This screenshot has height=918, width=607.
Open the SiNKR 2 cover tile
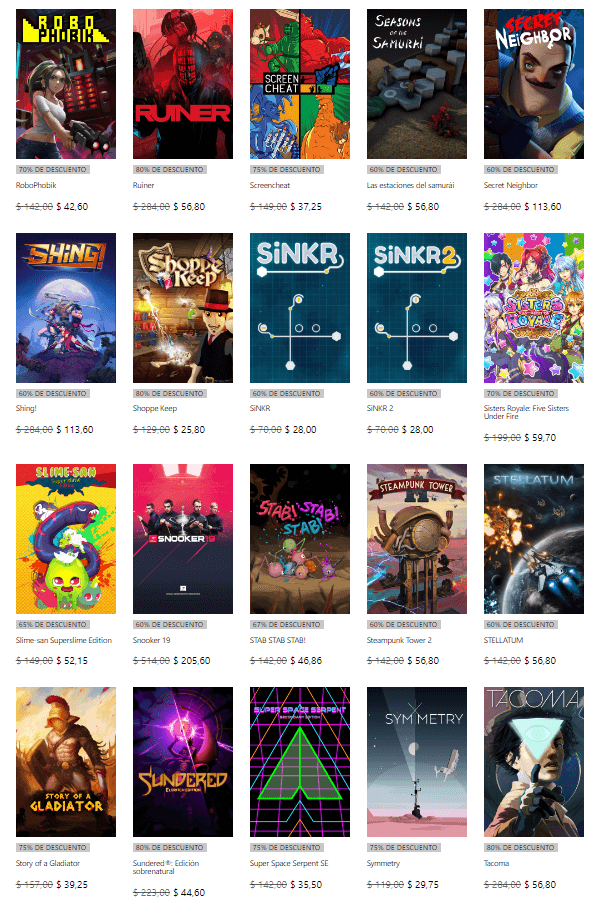417,308
